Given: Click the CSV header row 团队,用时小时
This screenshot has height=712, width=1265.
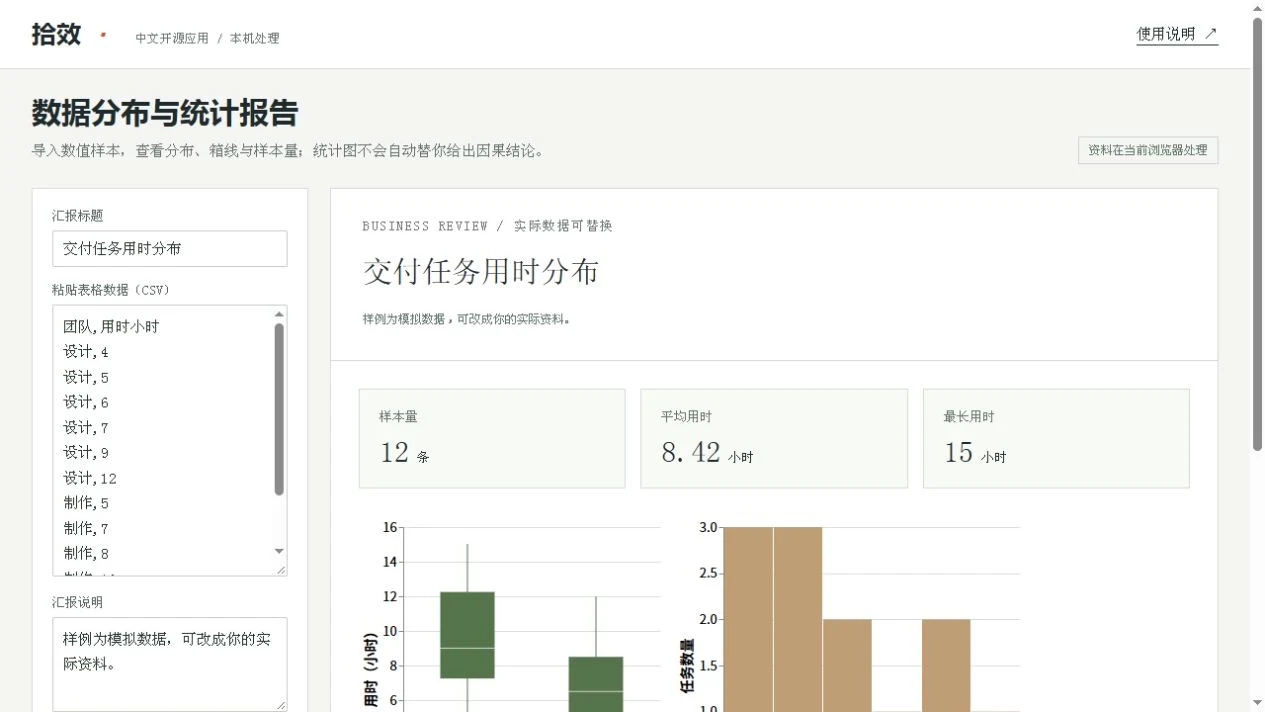Looking at the screenshot, I should 111,326.
